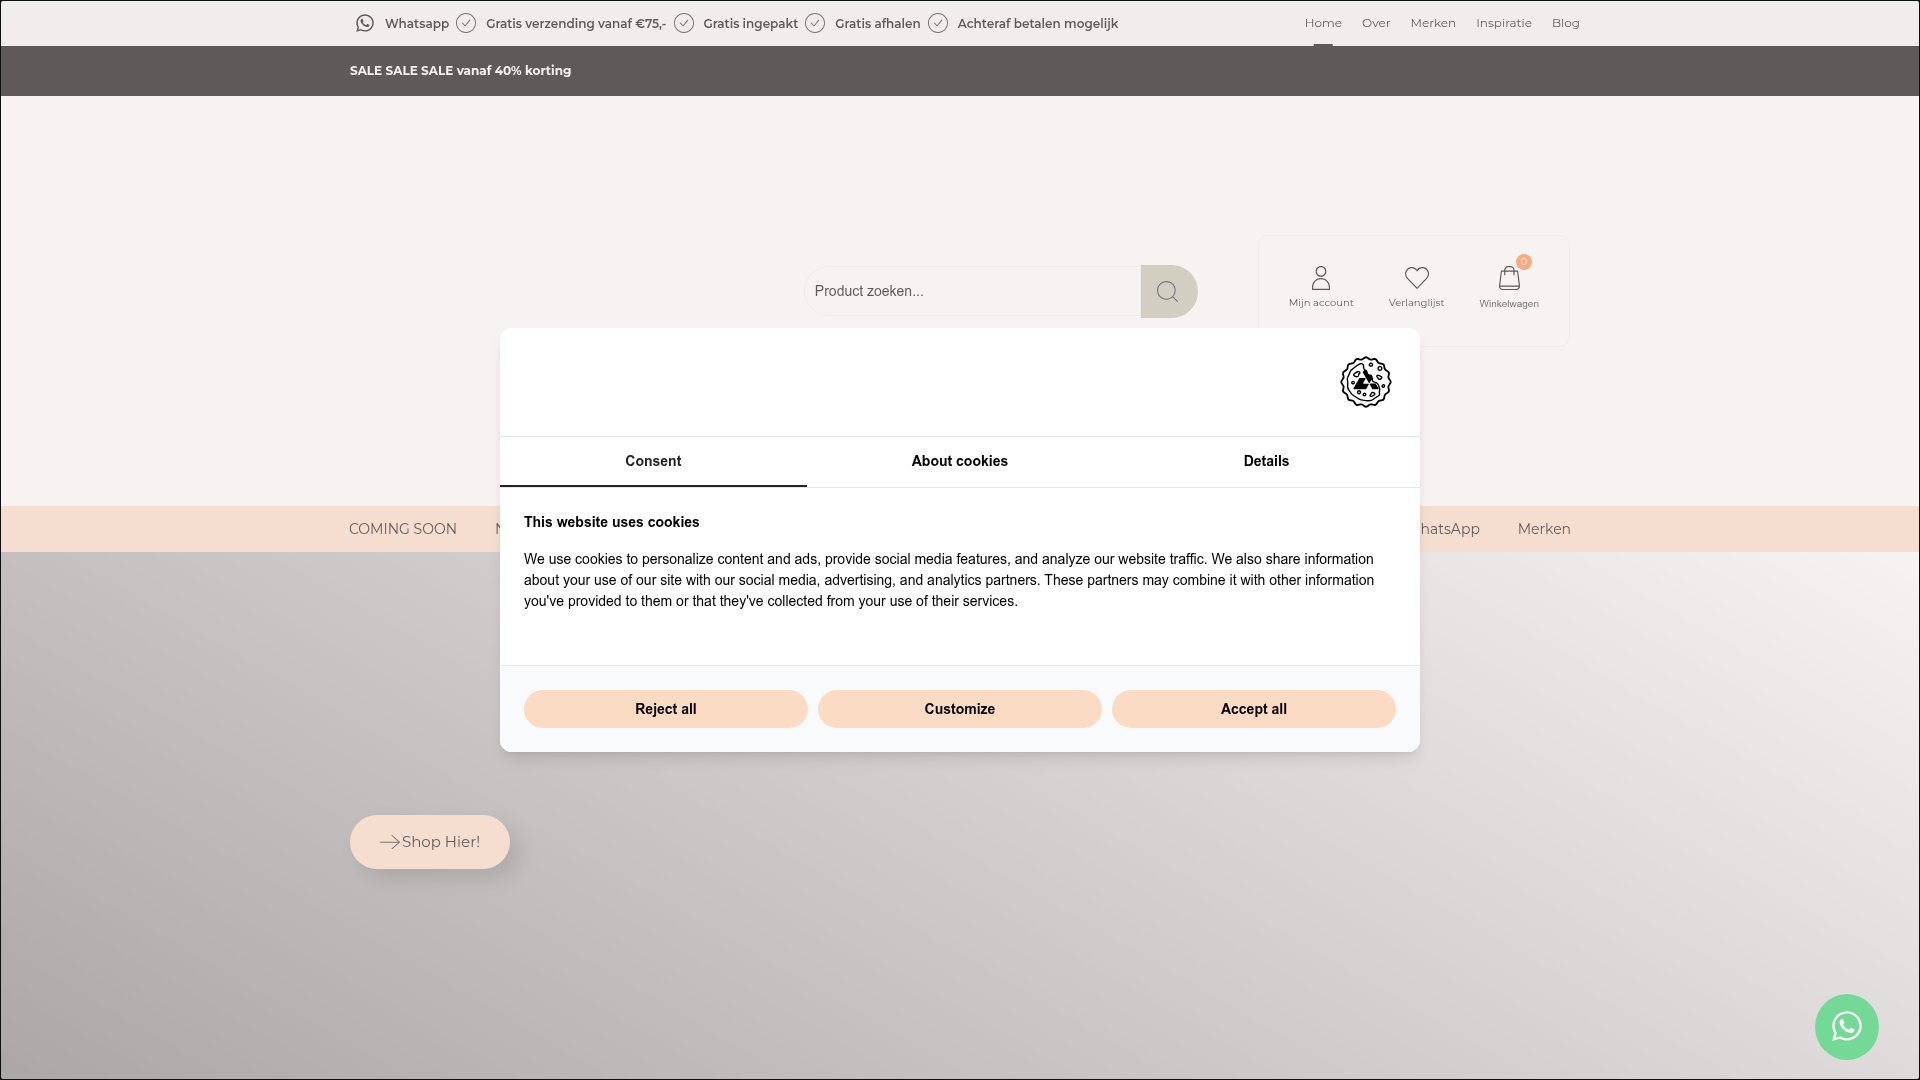Open the Over menu item
The height and width of the screenshot is (1080, 1920).
pos(1376,23)
